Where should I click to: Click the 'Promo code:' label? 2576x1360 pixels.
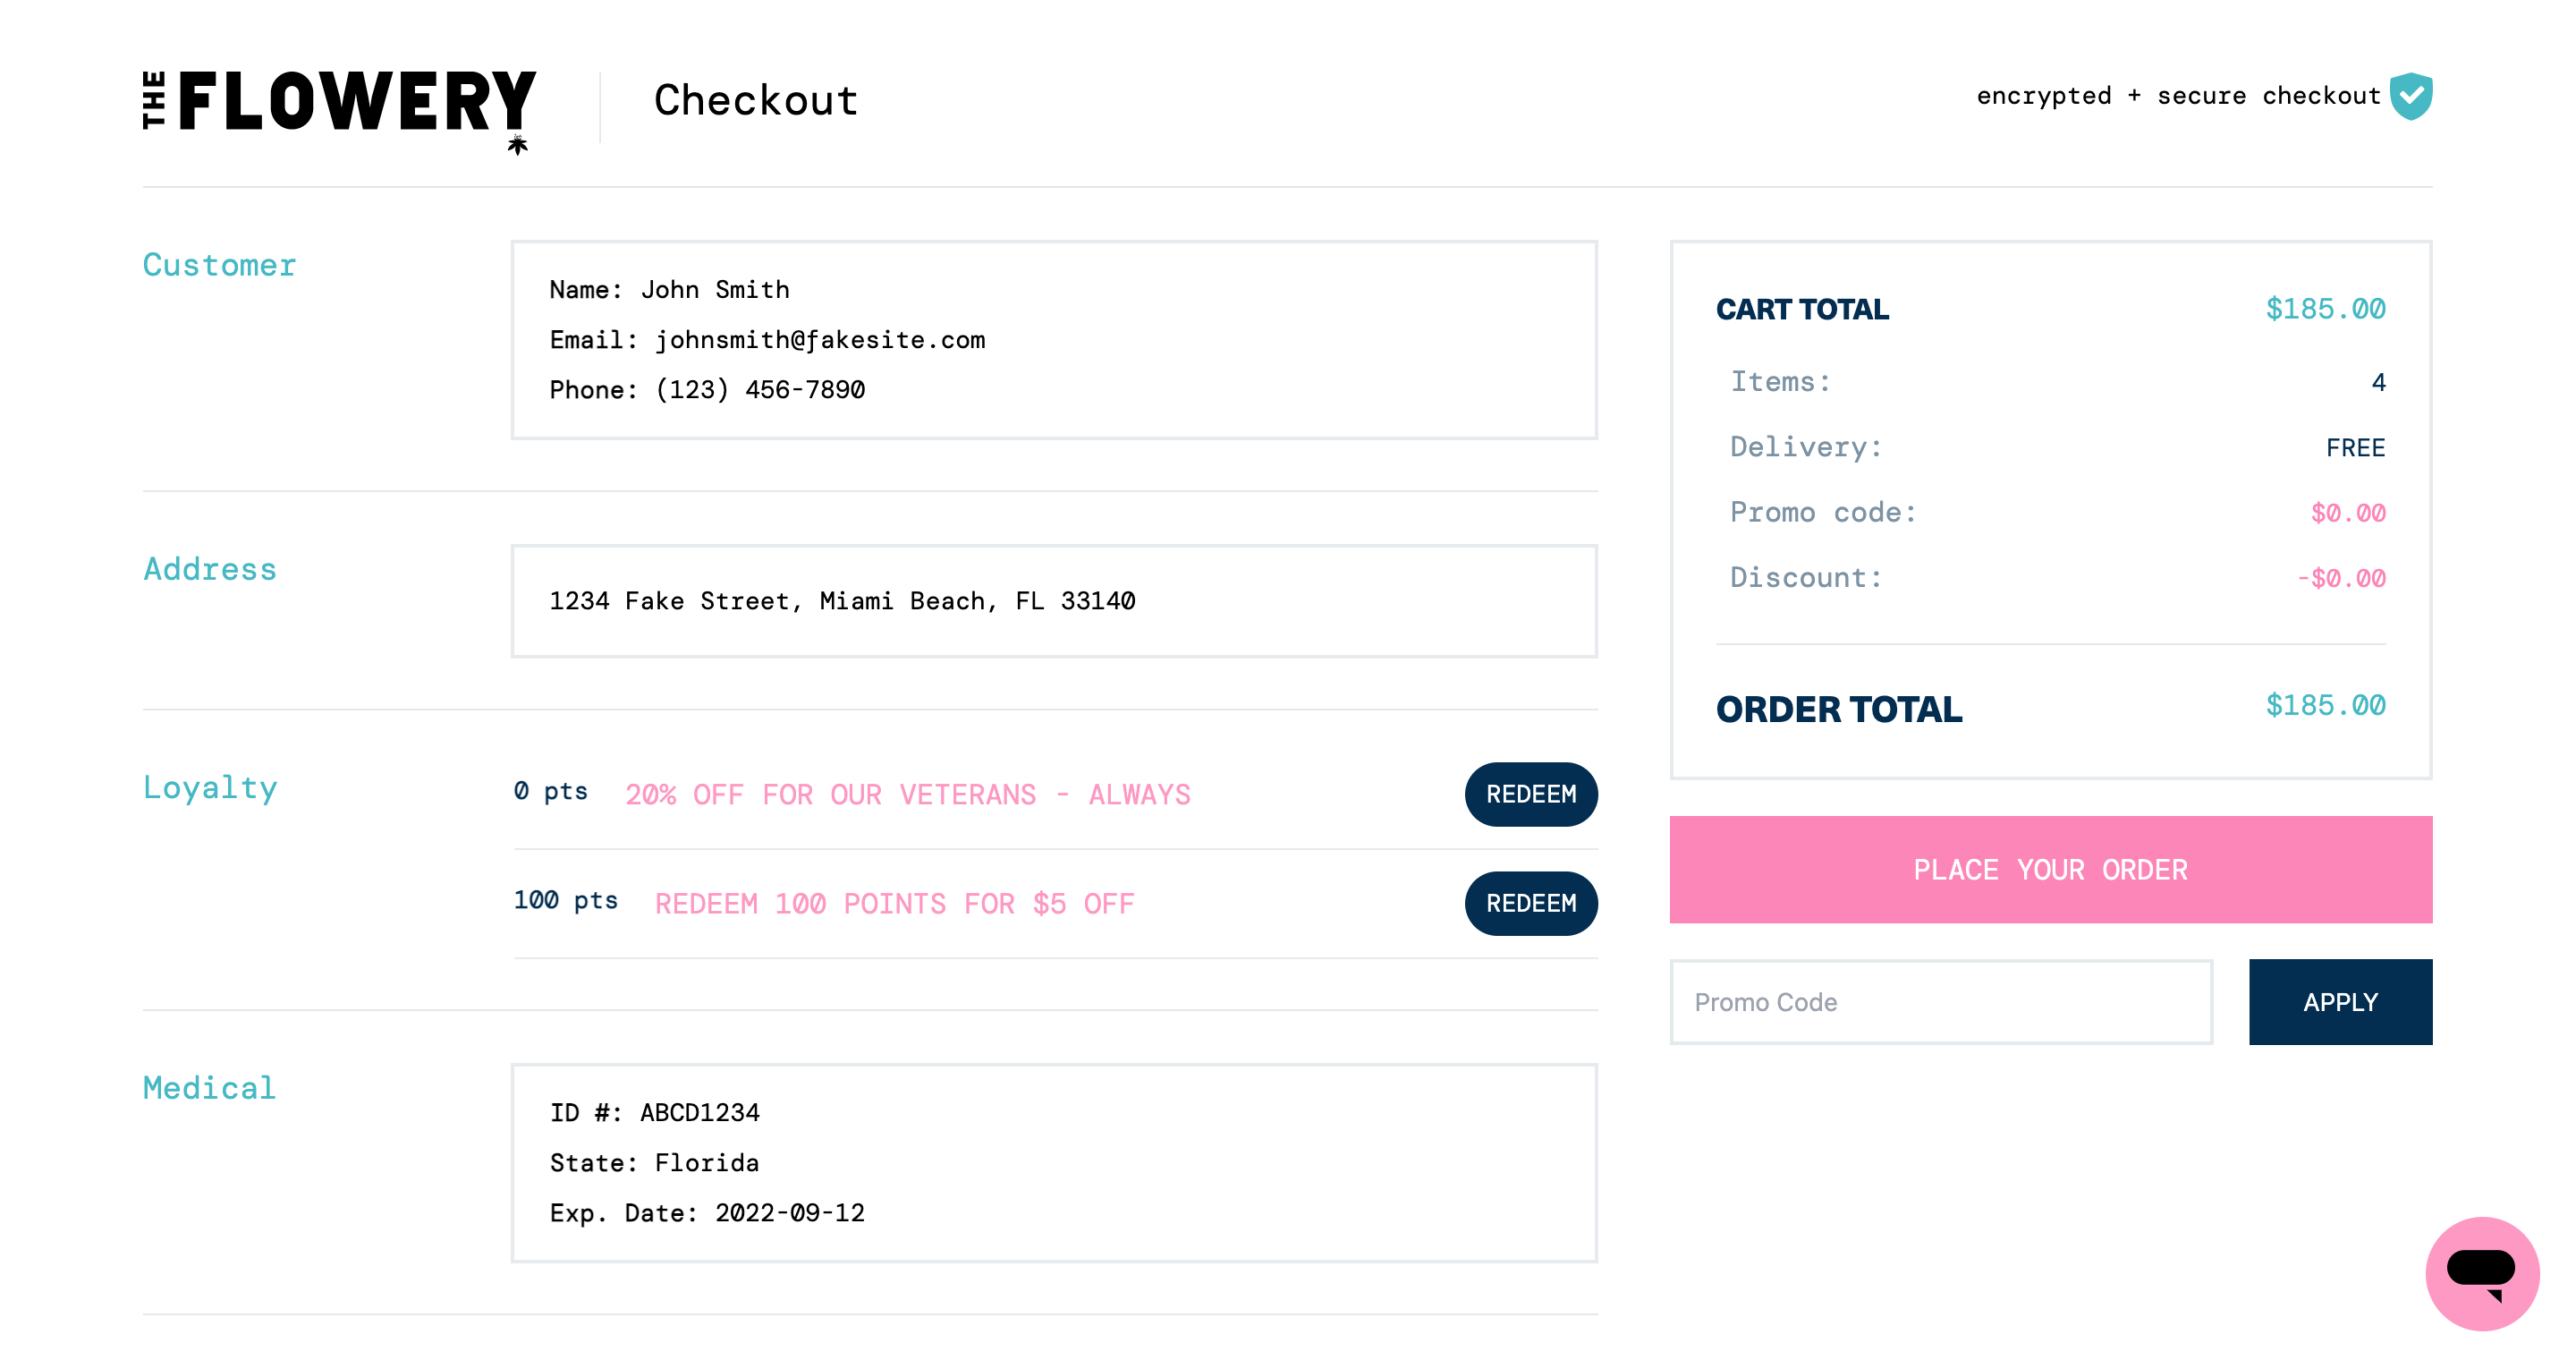tap(1823, 512)
